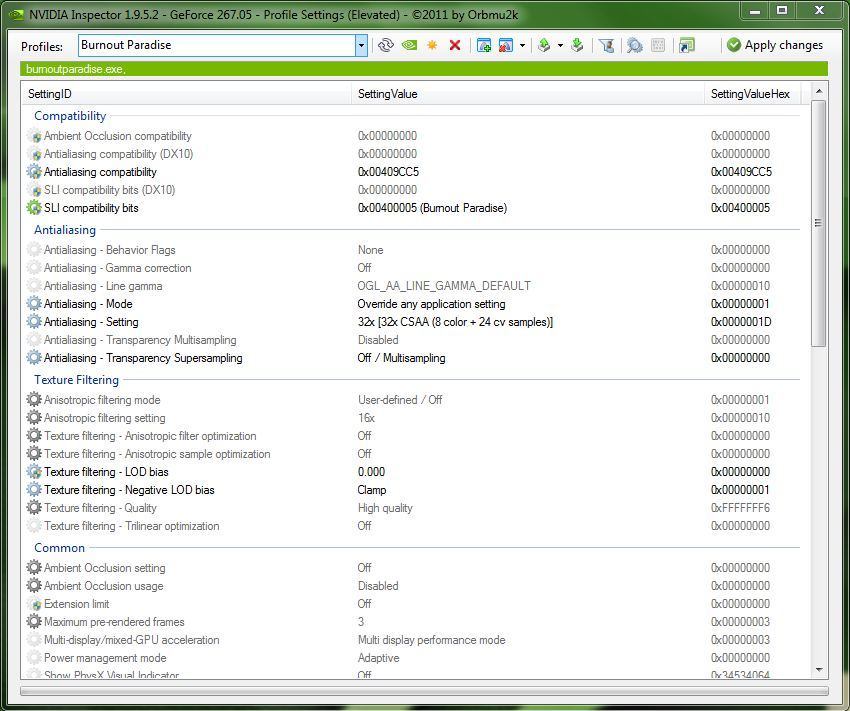Create a new profile with the star icon
Image resolution: width=850 pixels, height=711 pixels.
[x=432, y=45]
